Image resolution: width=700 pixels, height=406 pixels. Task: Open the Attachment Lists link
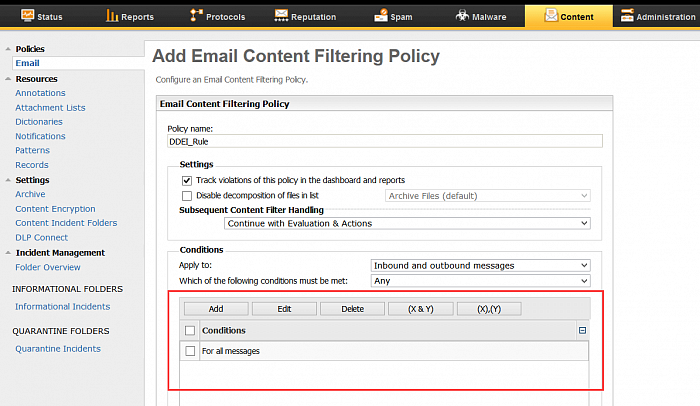(x=50, y=108)
